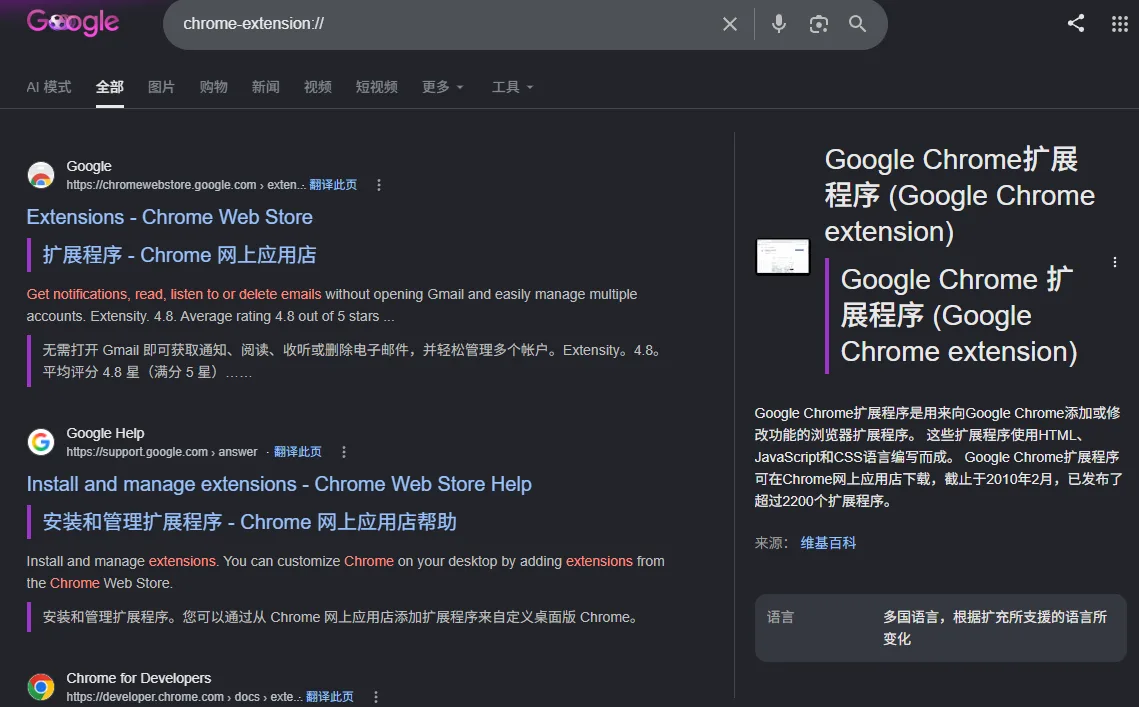Expand the 工具 dropdown
The height and width of the screenshot is (707, 1139).
(512, 87)
